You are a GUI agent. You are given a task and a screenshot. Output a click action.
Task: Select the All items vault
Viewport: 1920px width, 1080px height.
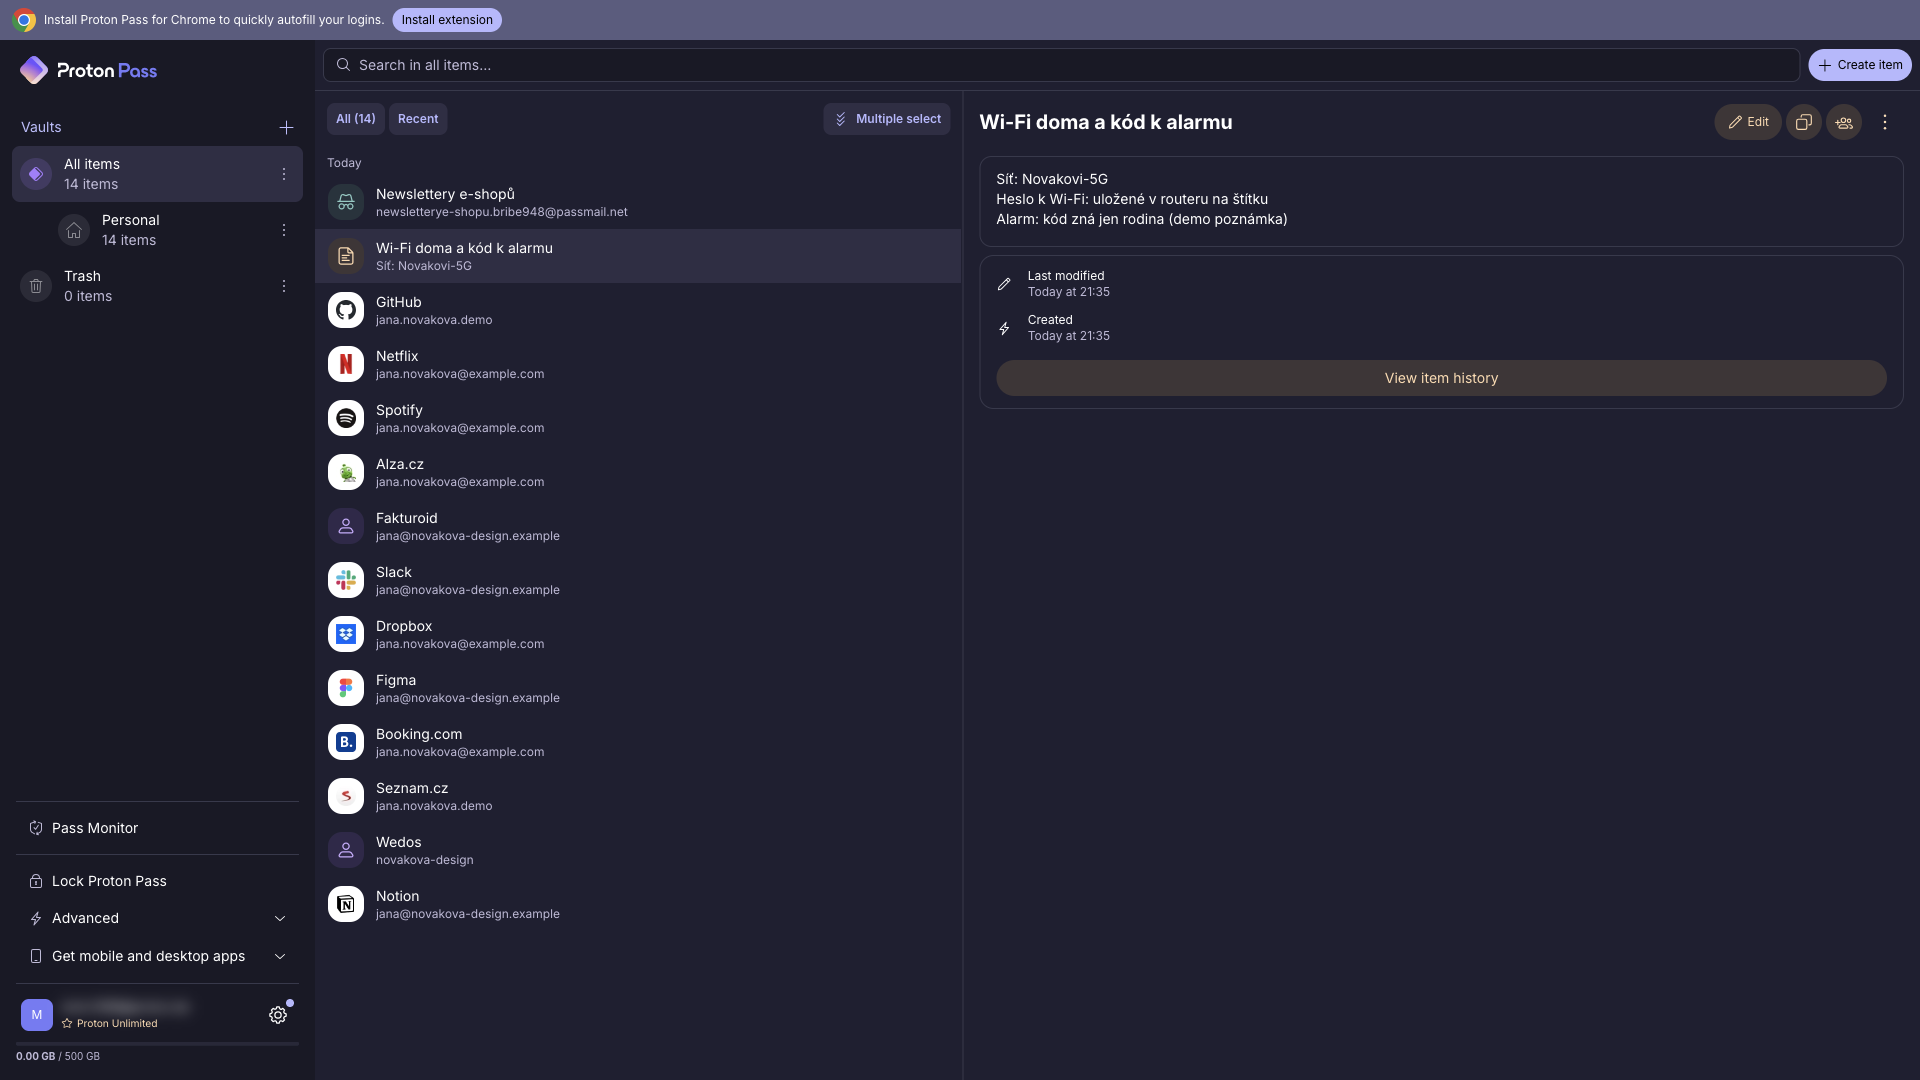tap(157, 174)
